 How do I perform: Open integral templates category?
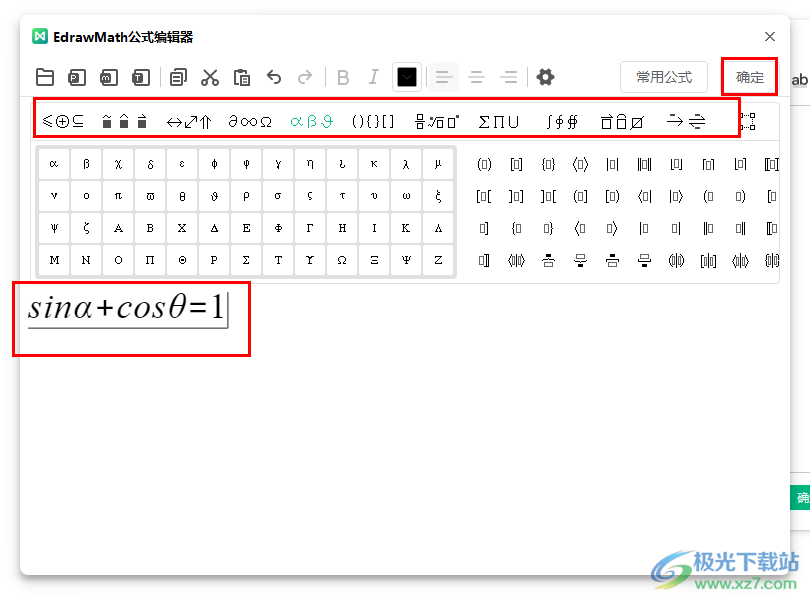pyautogui.click(x=562, y=121)
